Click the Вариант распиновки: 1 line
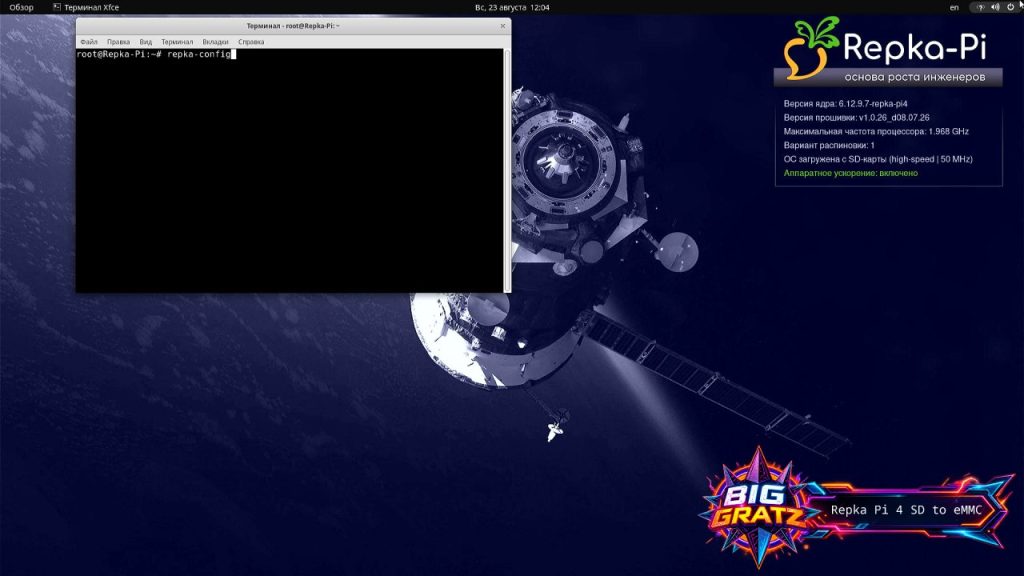This screenshot has width=1024, height=576. tap(829, 145)
